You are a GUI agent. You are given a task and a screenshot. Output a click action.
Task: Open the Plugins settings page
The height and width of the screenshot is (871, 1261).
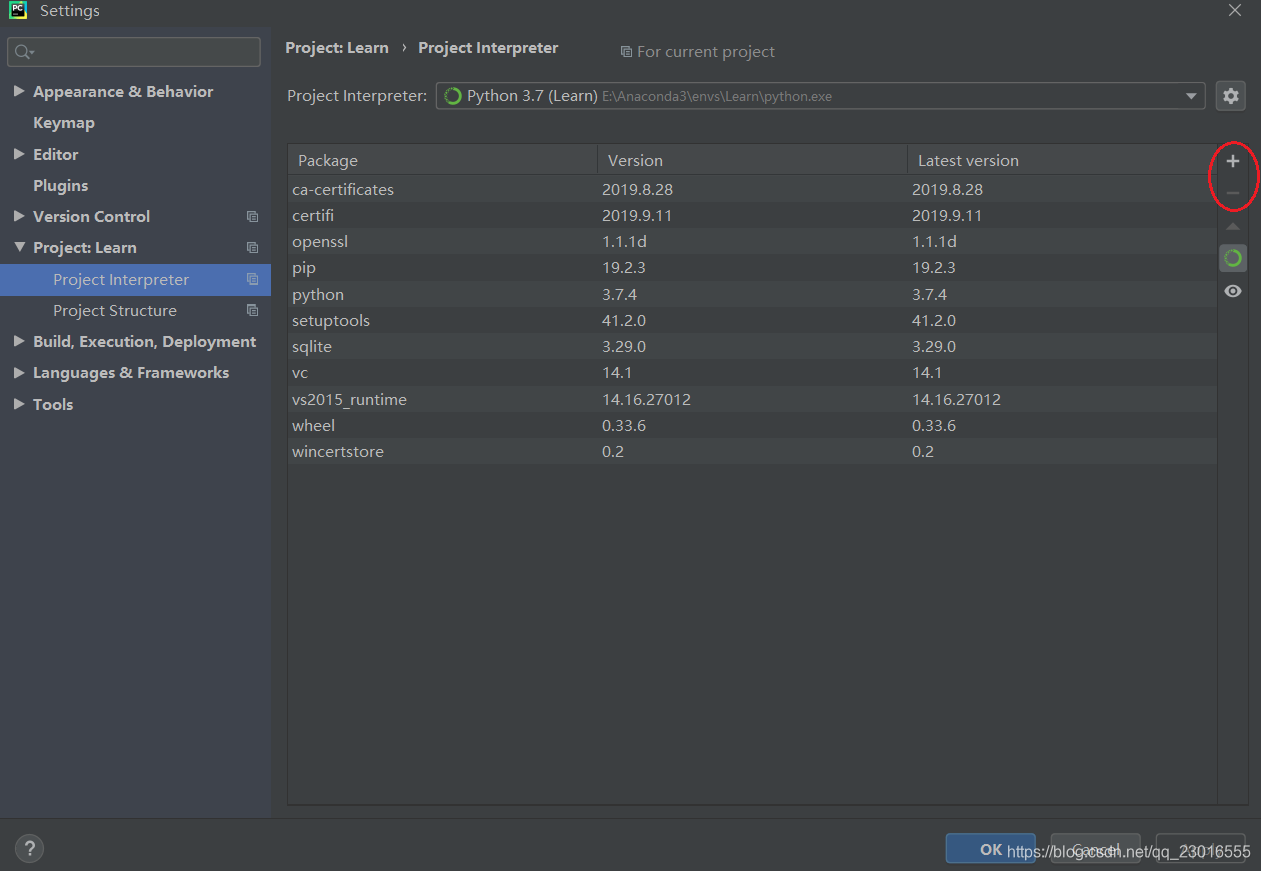click(x=60, y=186)
